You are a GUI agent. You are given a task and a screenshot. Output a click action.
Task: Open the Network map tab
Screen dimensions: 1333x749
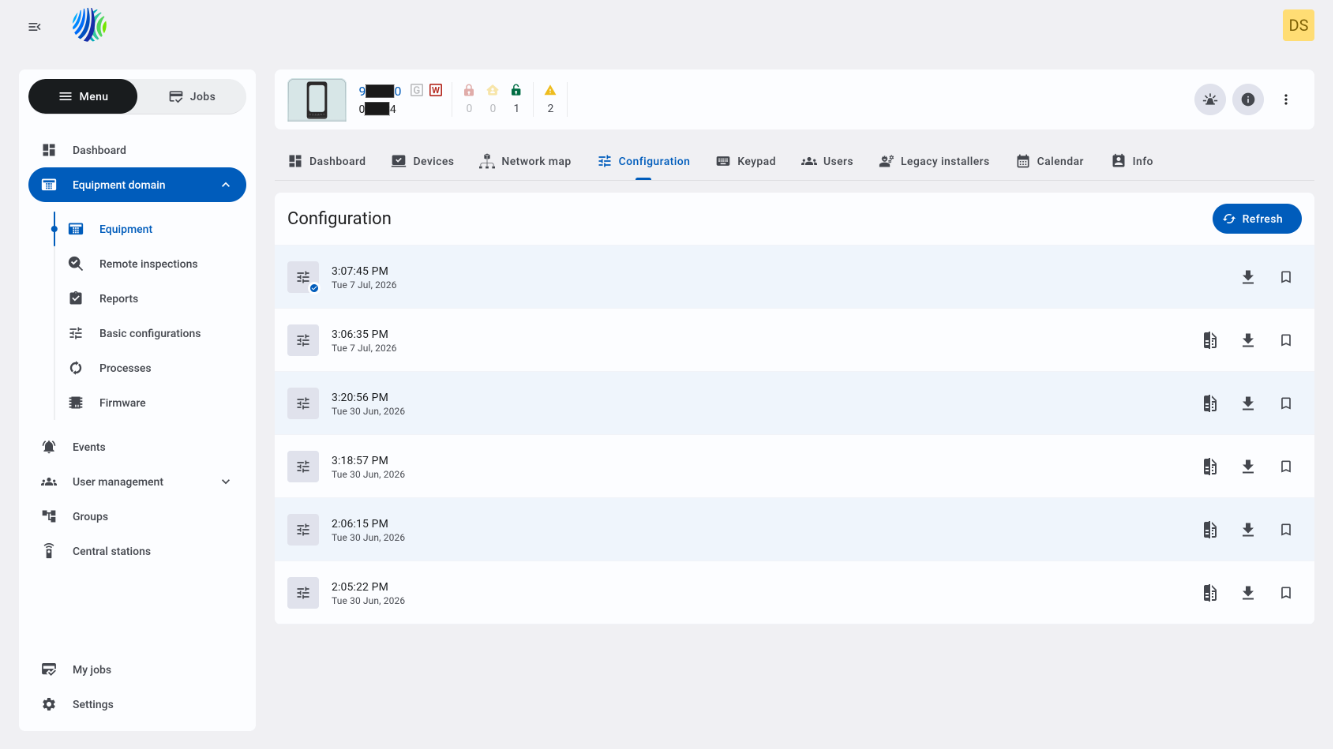pyautogui.click(x=525, y=161)
